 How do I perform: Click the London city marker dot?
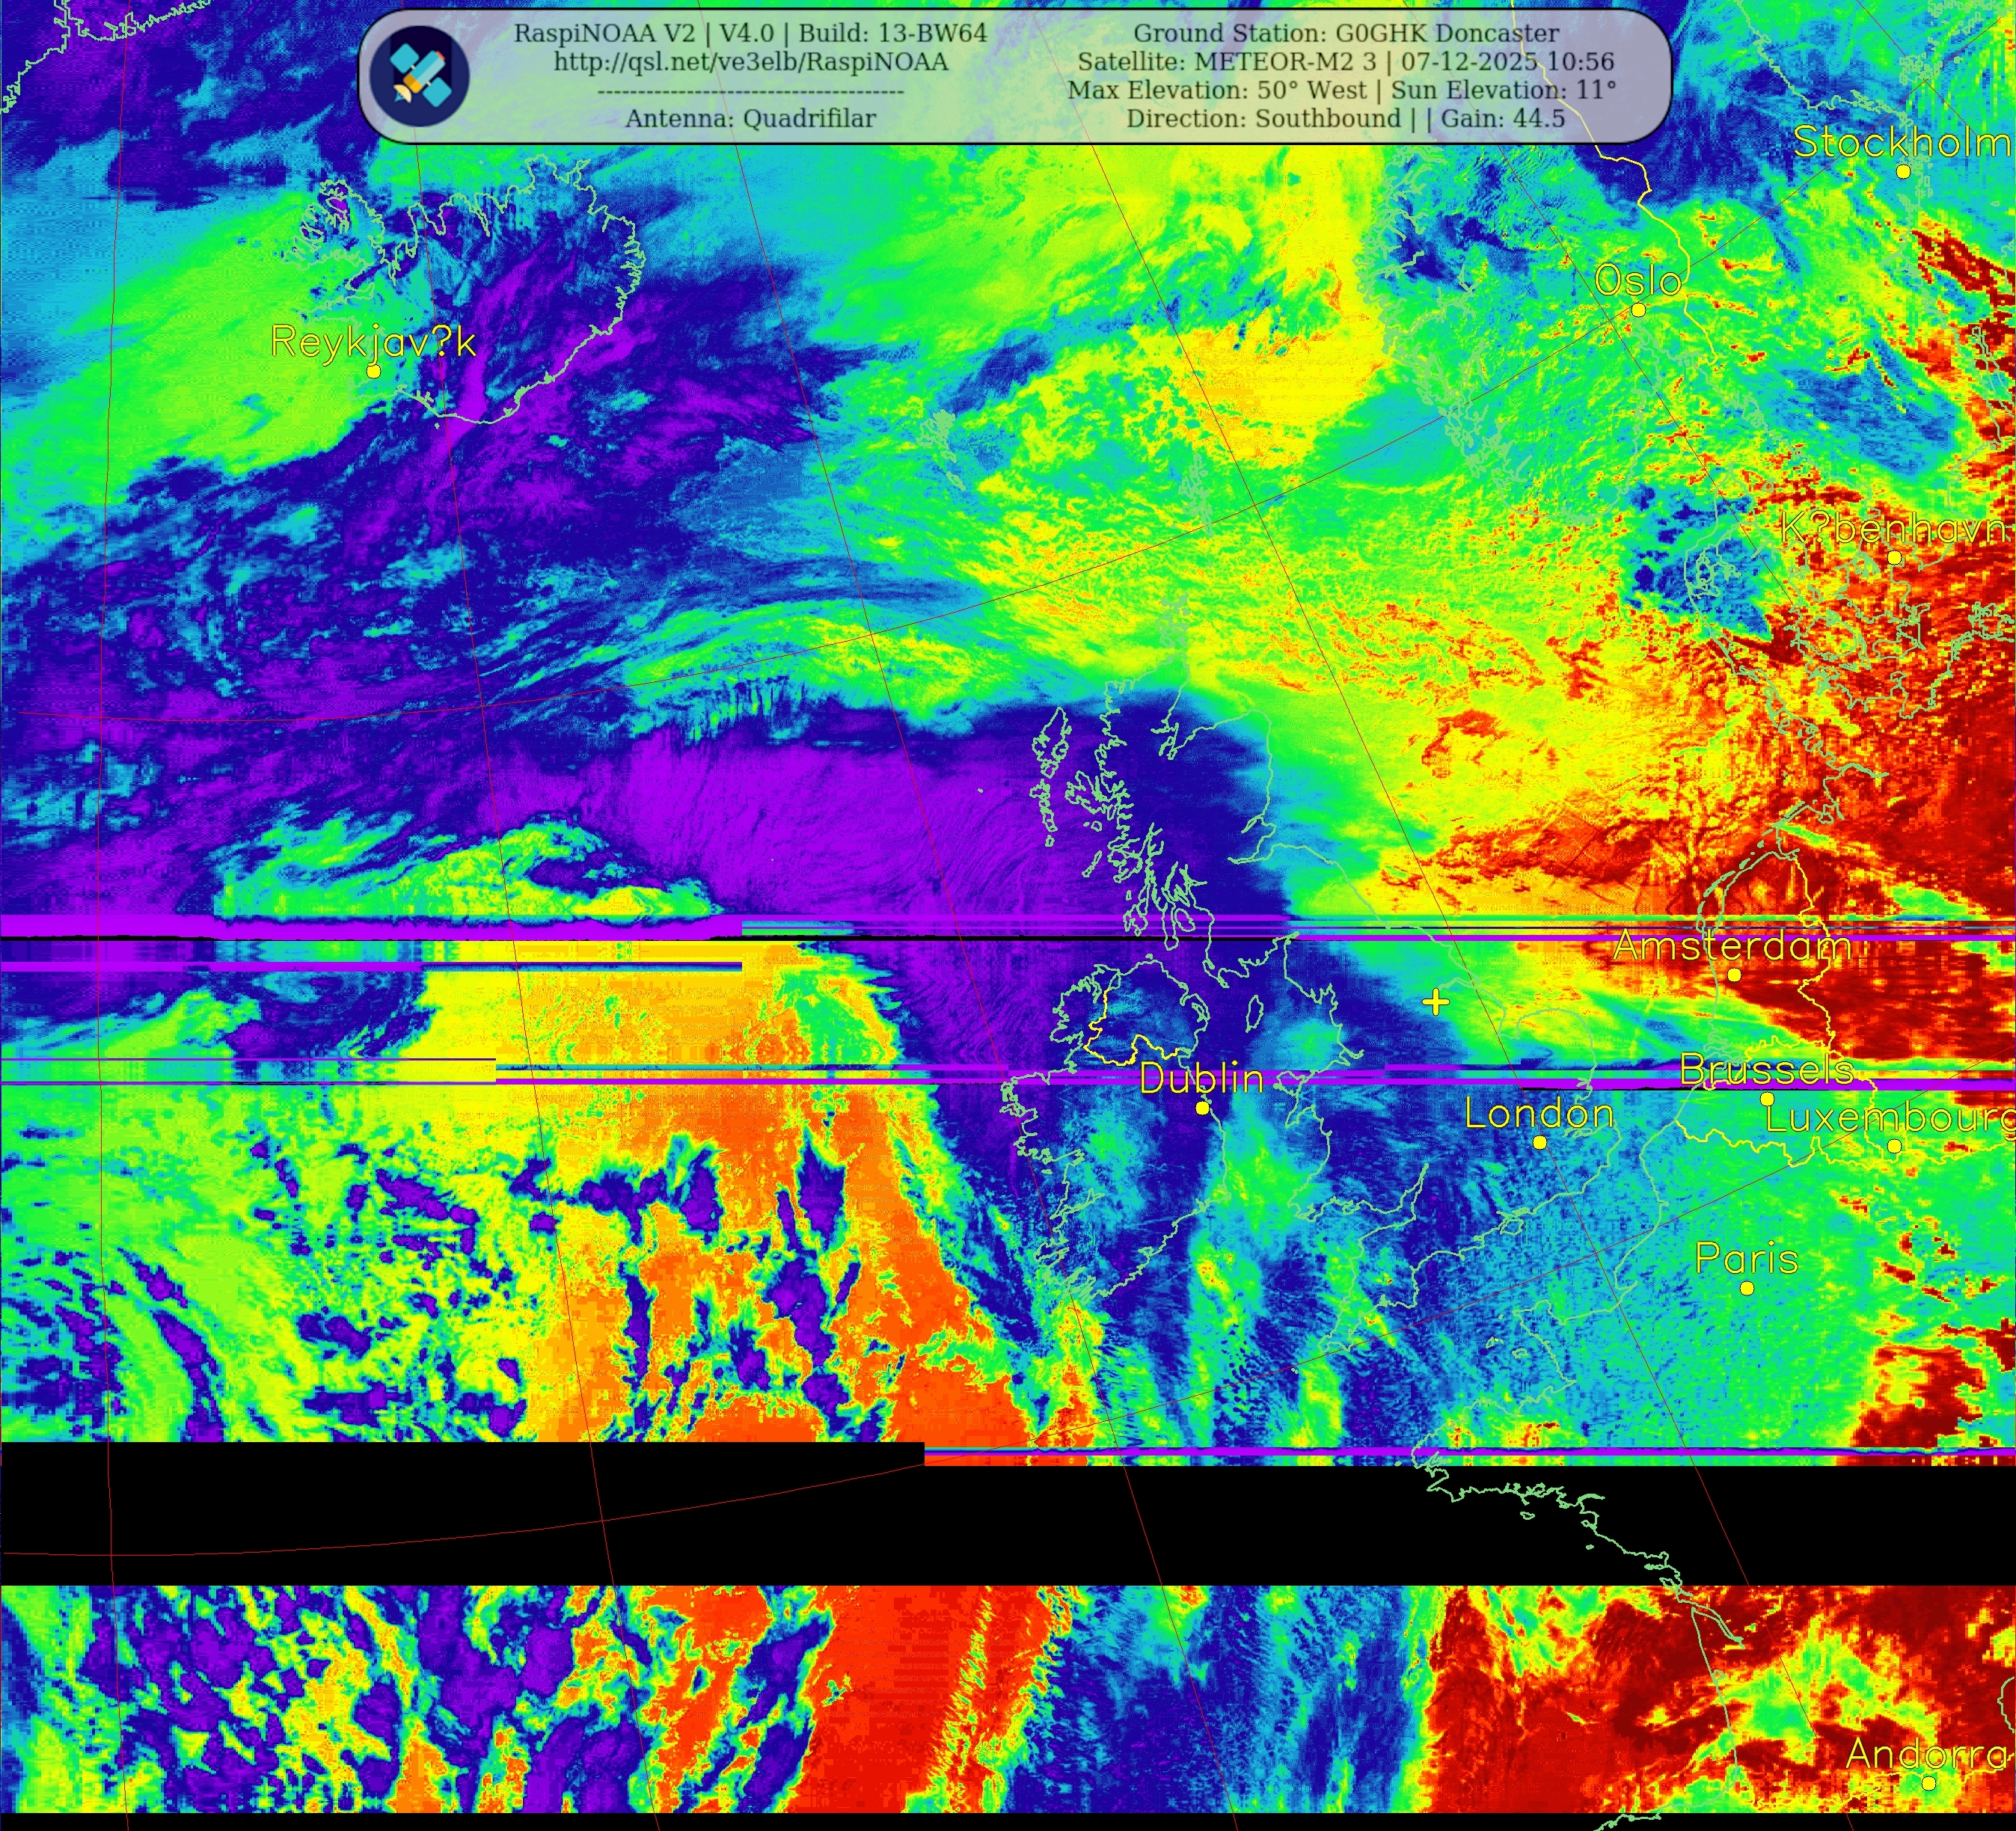click(1540, 1142)
